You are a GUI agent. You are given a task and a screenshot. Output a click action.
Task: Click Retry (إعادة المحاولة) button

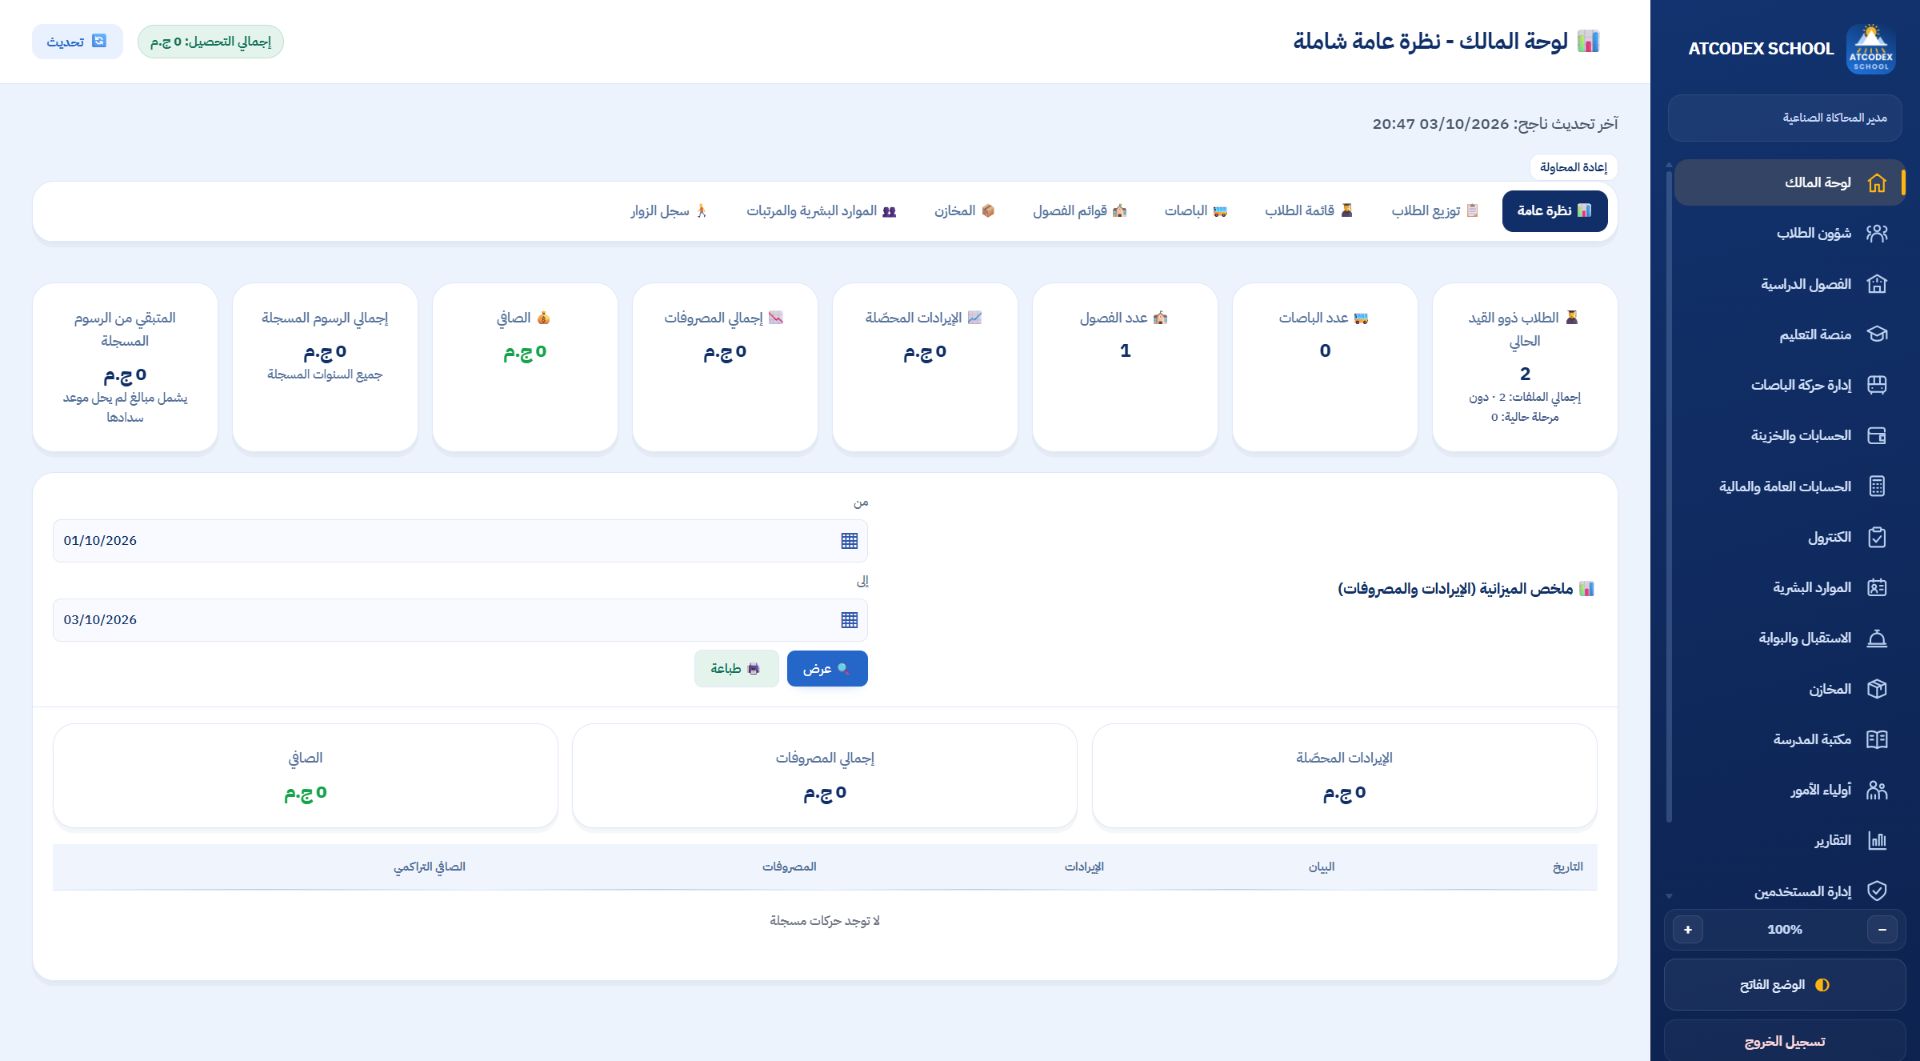click(1574, 167)
